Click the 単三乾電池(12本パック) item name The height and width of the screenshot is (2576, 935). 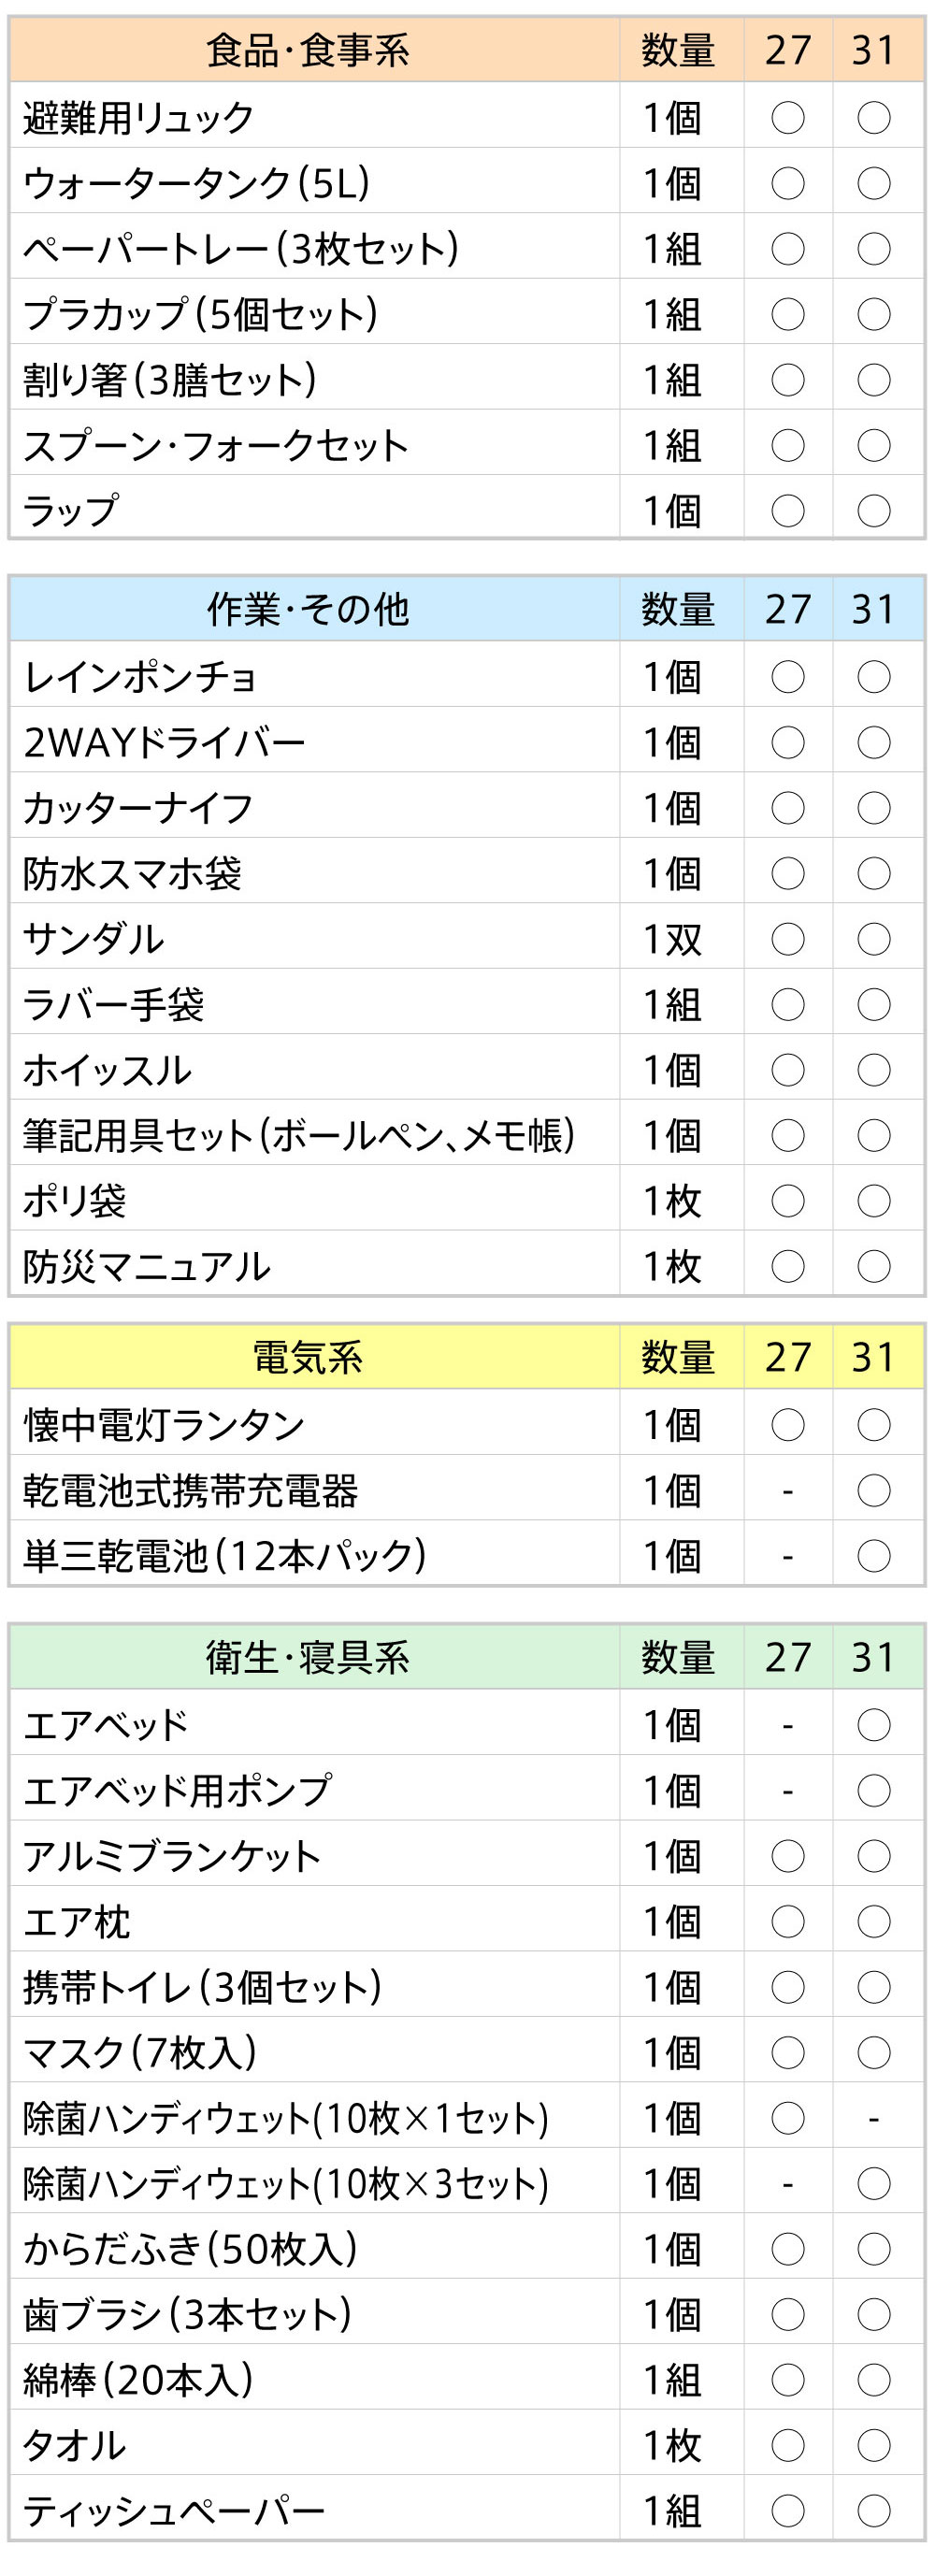225,1555
